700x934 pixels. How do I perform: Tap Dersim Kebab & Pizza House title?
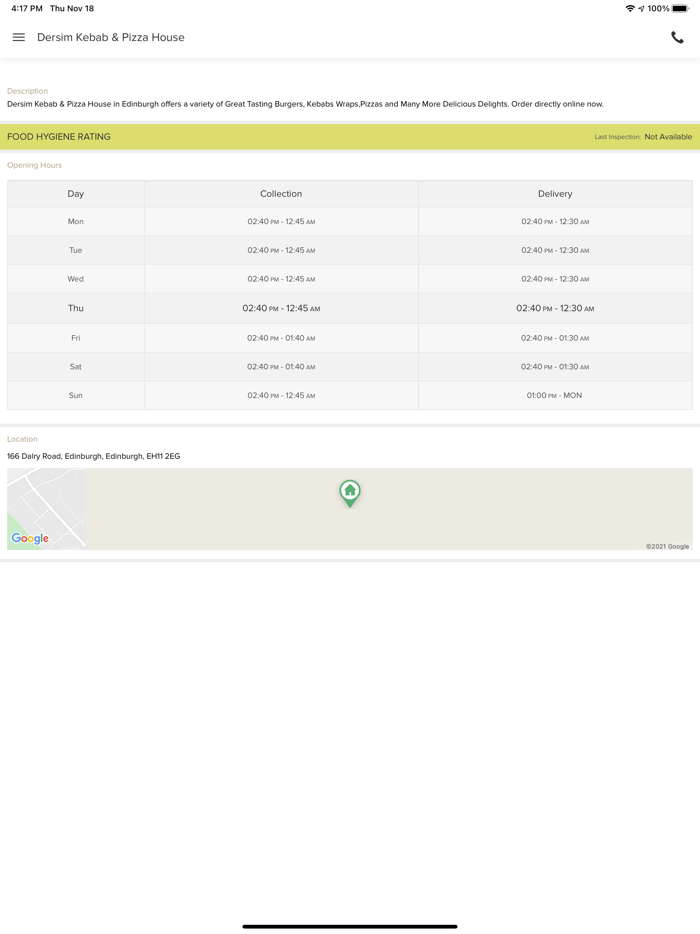(x=111, y=37)
